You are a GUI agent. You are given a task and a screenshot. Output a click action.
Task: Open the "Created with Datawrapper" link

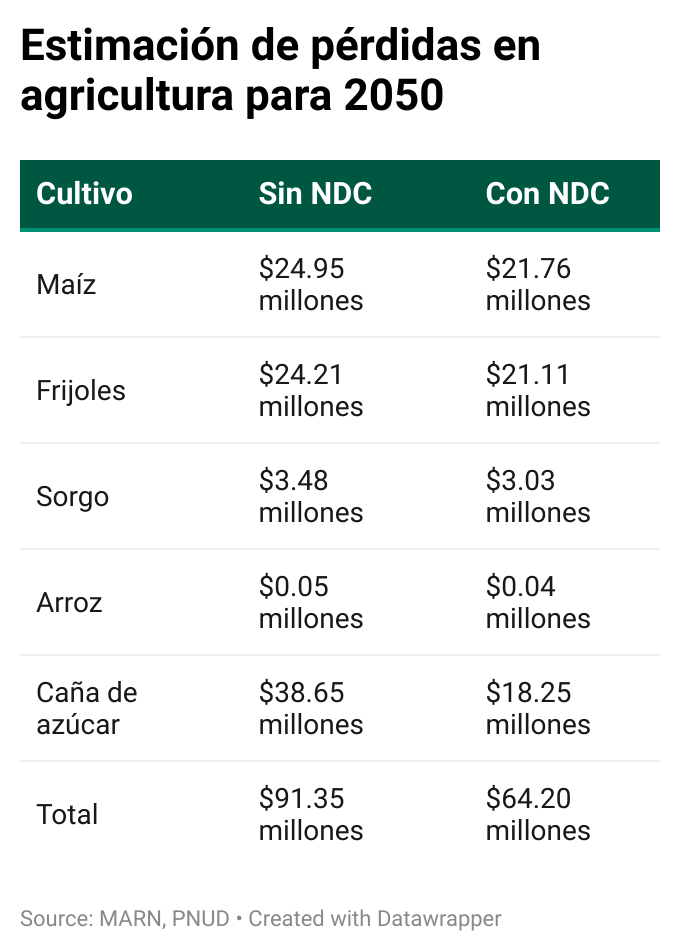pyautogui.click(x=375, y=918)
